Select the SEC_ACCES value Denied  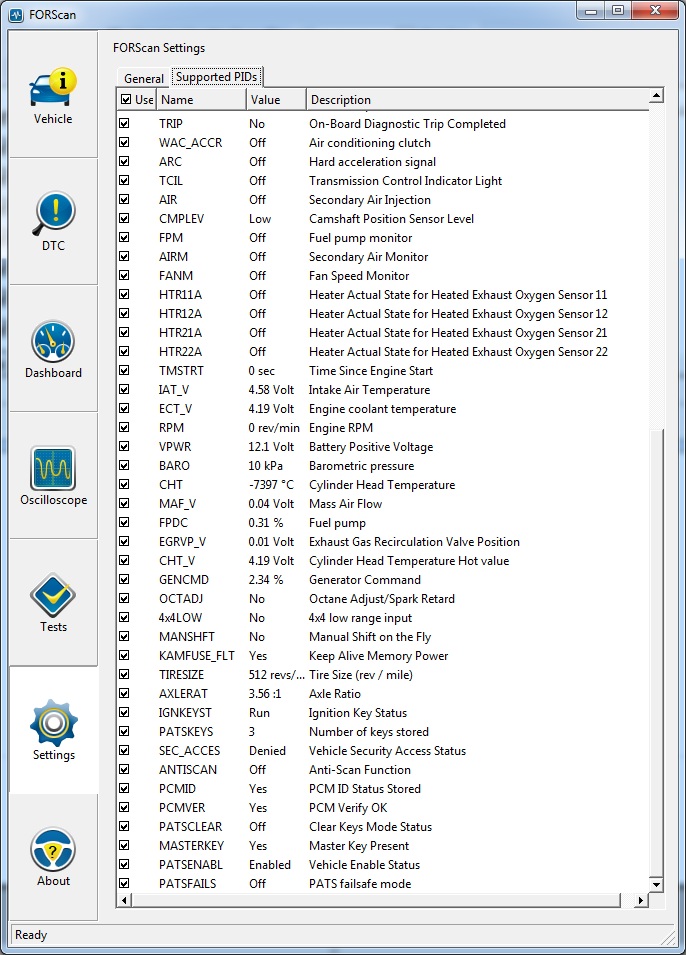(267, 750)
